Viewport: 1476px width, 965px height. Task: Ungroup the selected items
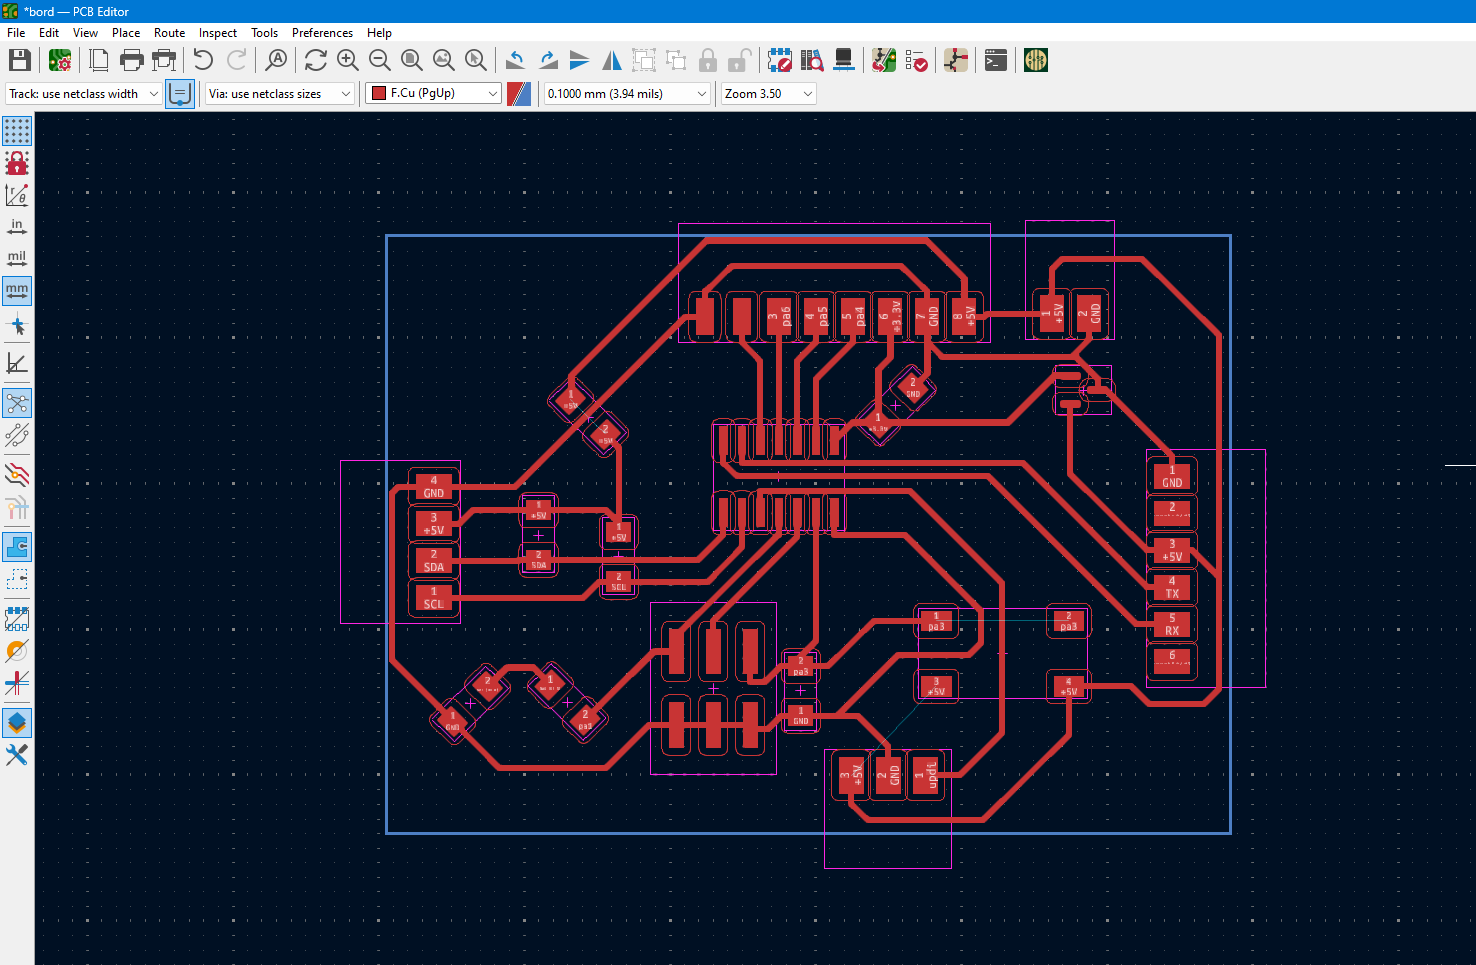point(676,61)
